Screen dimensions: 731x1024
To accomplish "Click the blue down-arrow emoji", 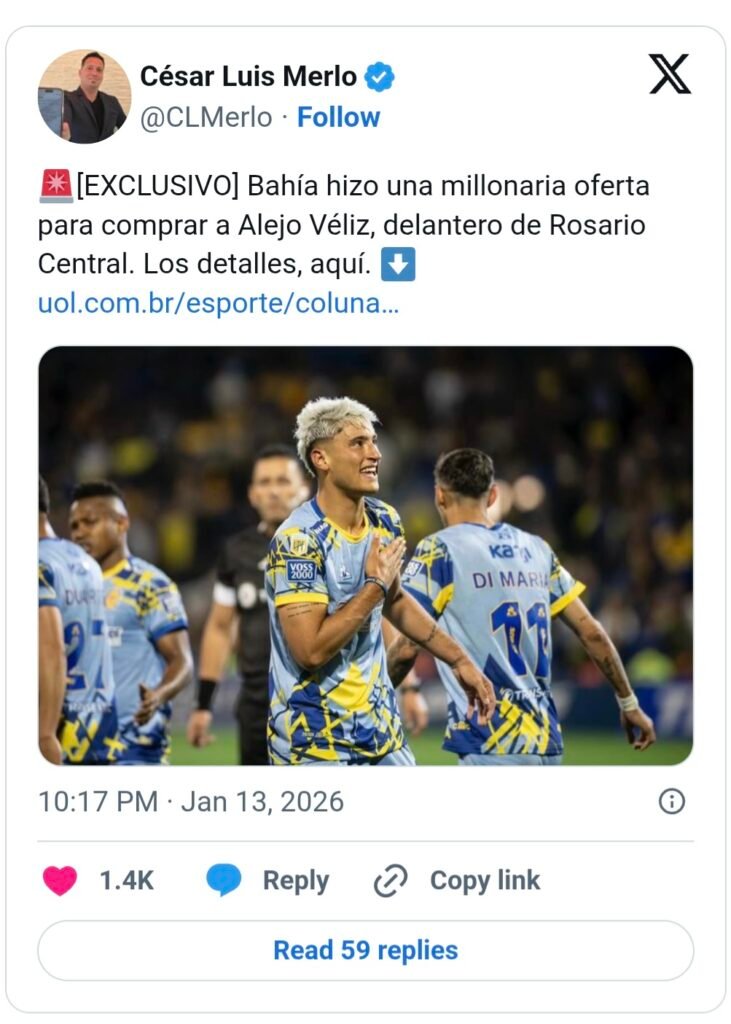I will pyautogui.click(x=399, y=265).
